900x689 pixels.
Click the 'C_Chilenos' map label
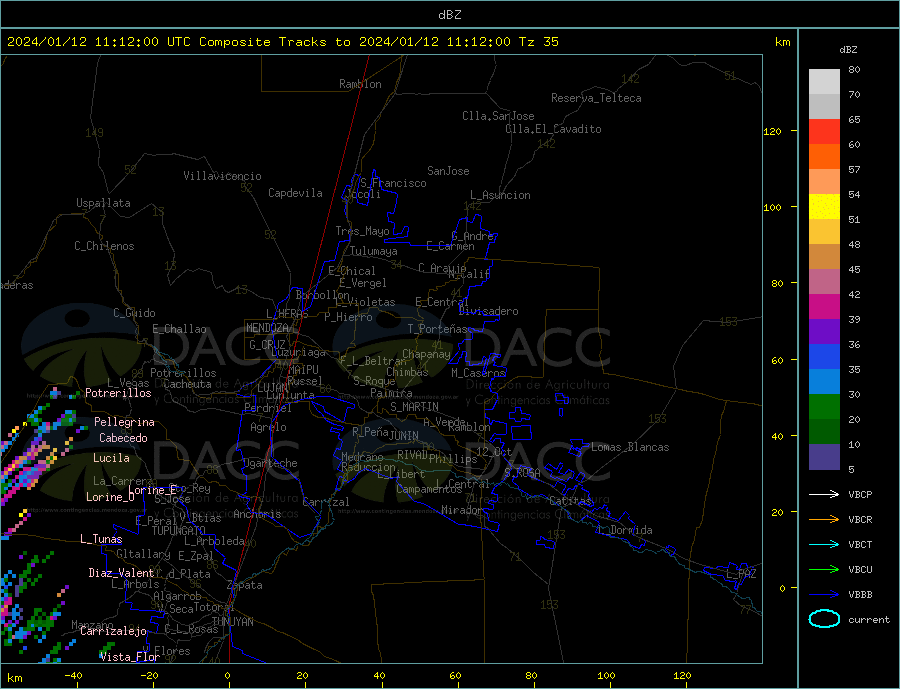pyautogui.click(x=104, y=246)
